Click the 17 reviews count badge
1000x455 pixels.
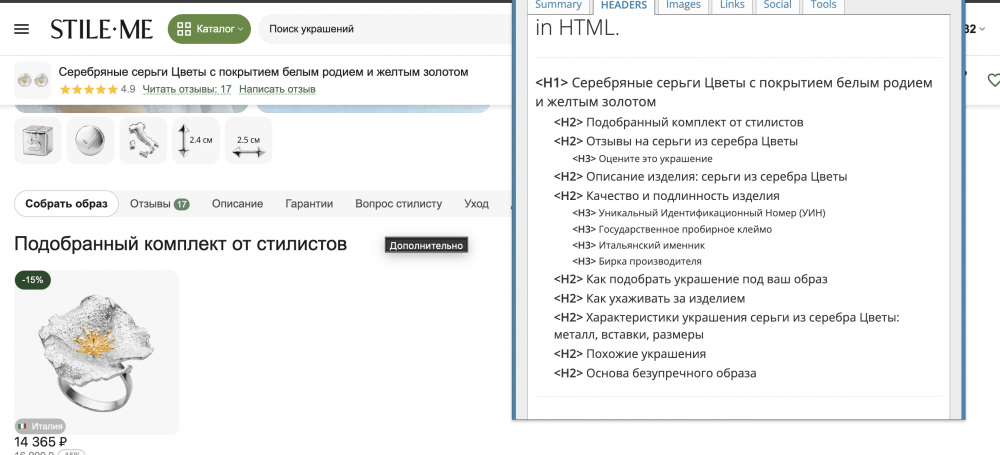coord(182,204)
